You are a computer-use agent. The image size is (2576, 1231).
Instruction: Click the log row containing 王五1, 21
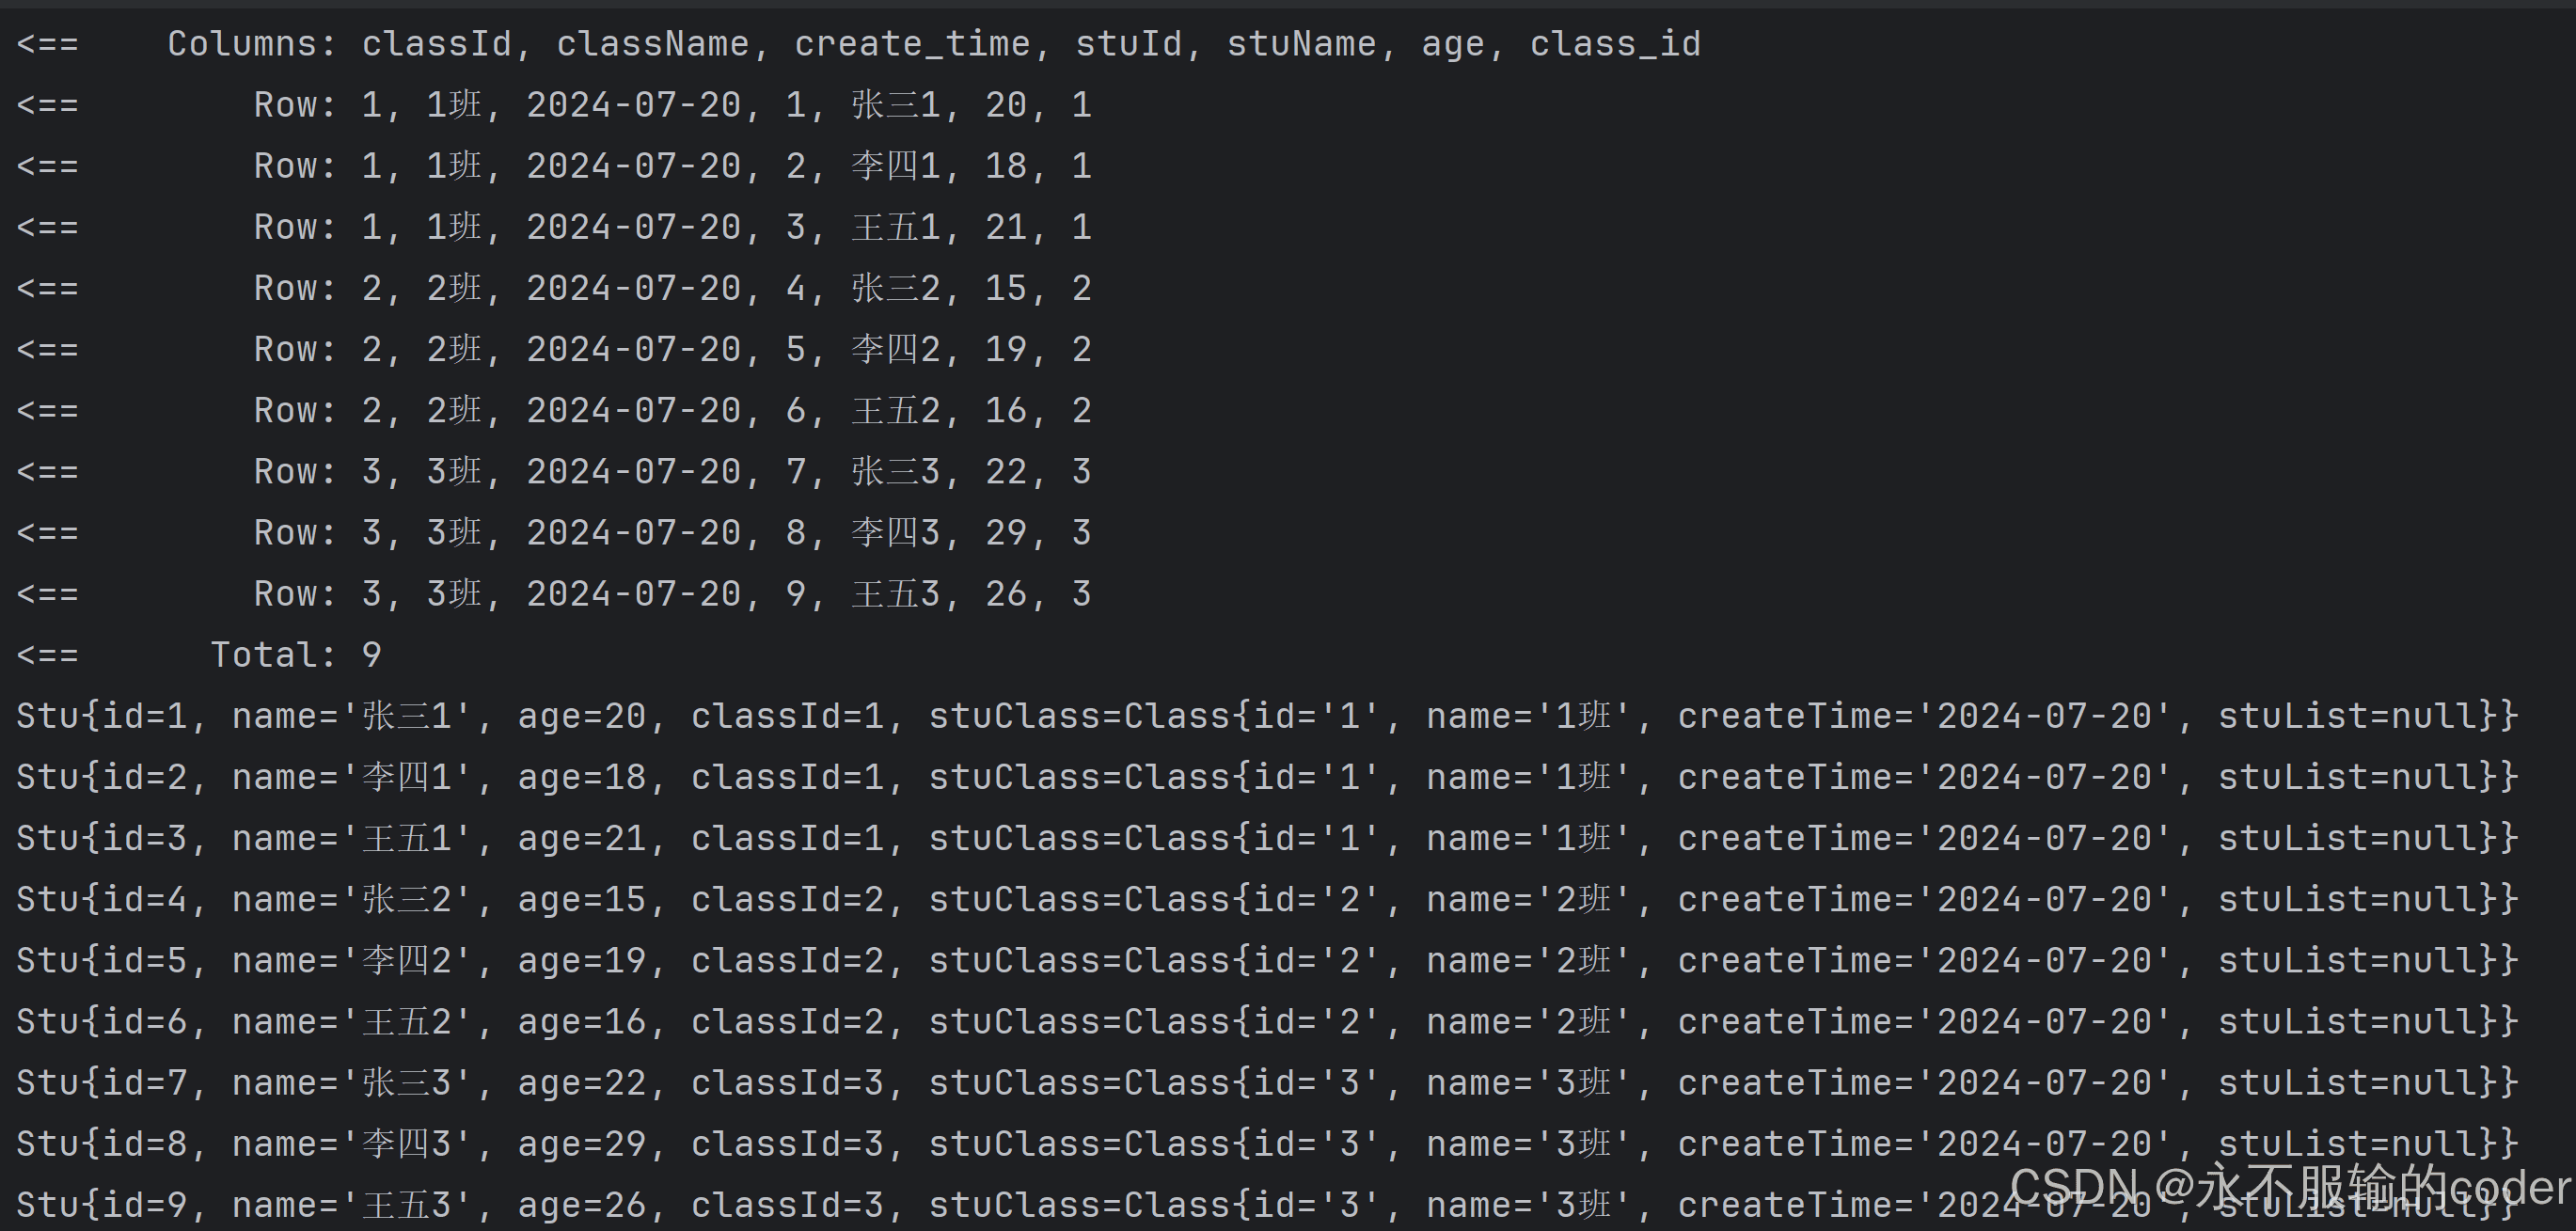pos(554,227)
